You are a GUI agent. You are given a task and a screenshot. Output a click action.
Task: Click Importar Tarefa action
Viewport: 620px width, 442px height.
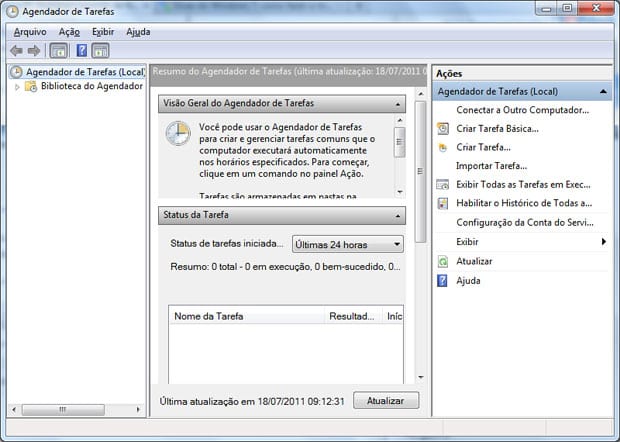click(x=491, y=166)
